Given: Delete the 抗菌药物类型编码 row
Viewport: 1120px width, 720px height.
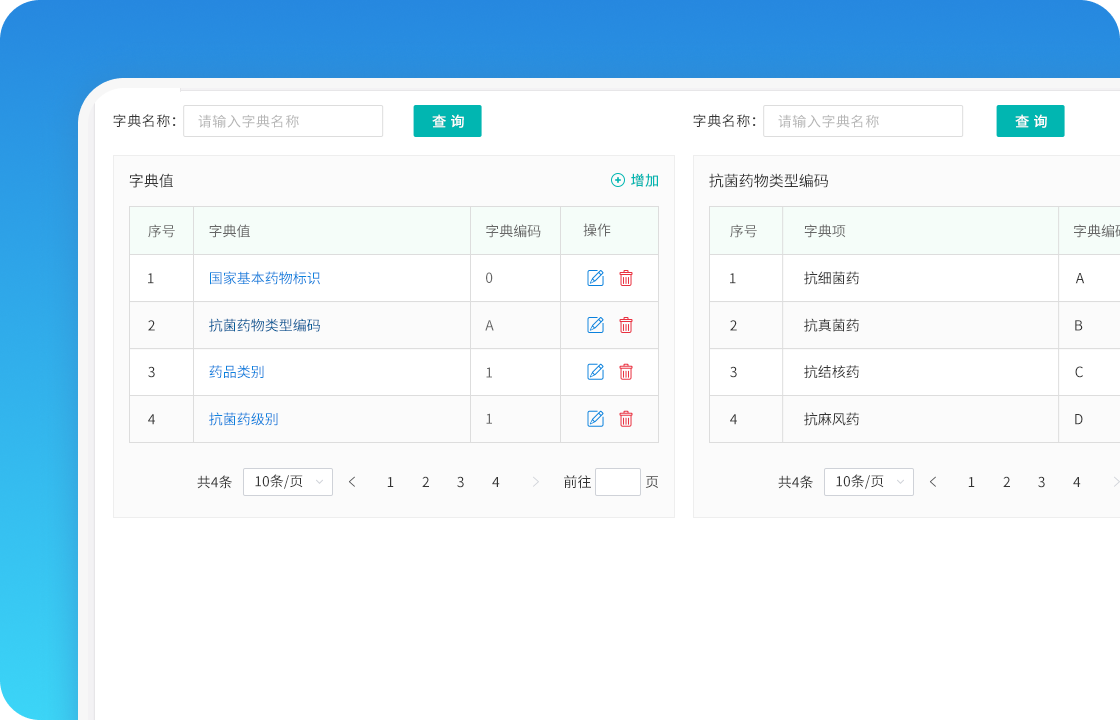Looking at the screenshot, I should pyautogui.click(x=626, y=325).
